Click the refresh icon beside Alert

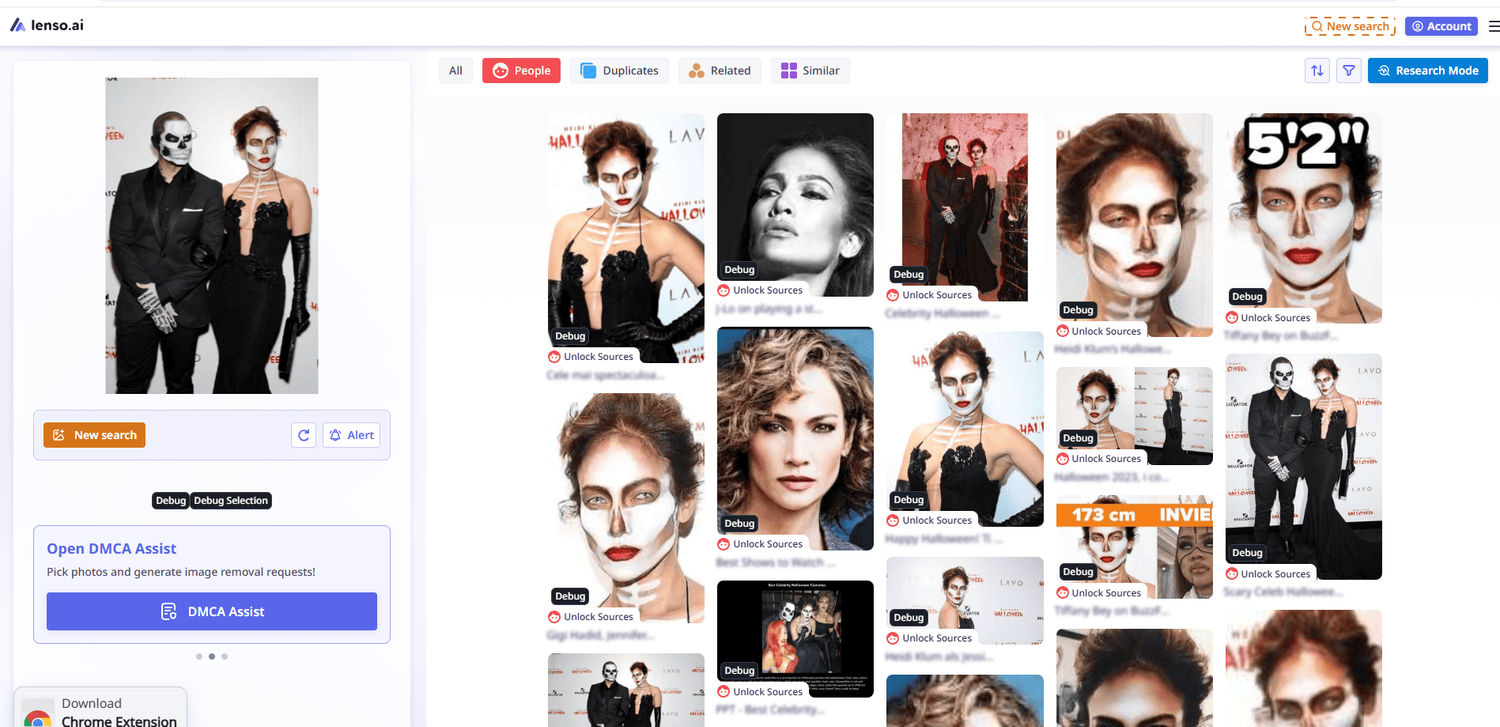point(304,435)
